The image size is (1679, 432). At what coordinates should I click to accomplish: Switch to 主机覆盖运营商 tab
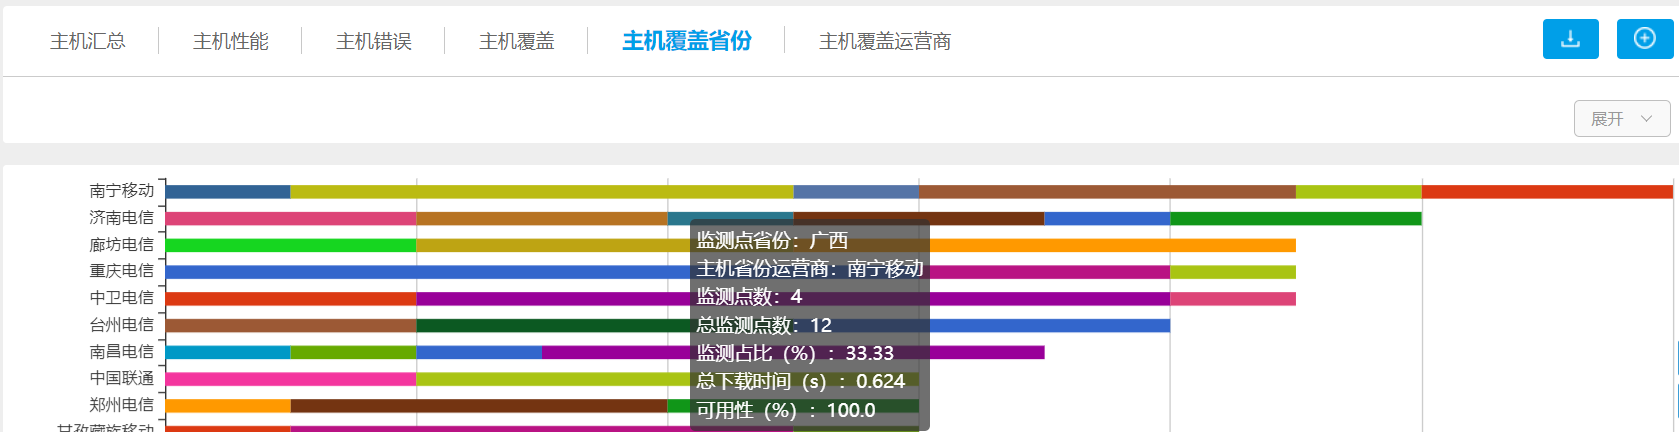click(x=885, y=41)
